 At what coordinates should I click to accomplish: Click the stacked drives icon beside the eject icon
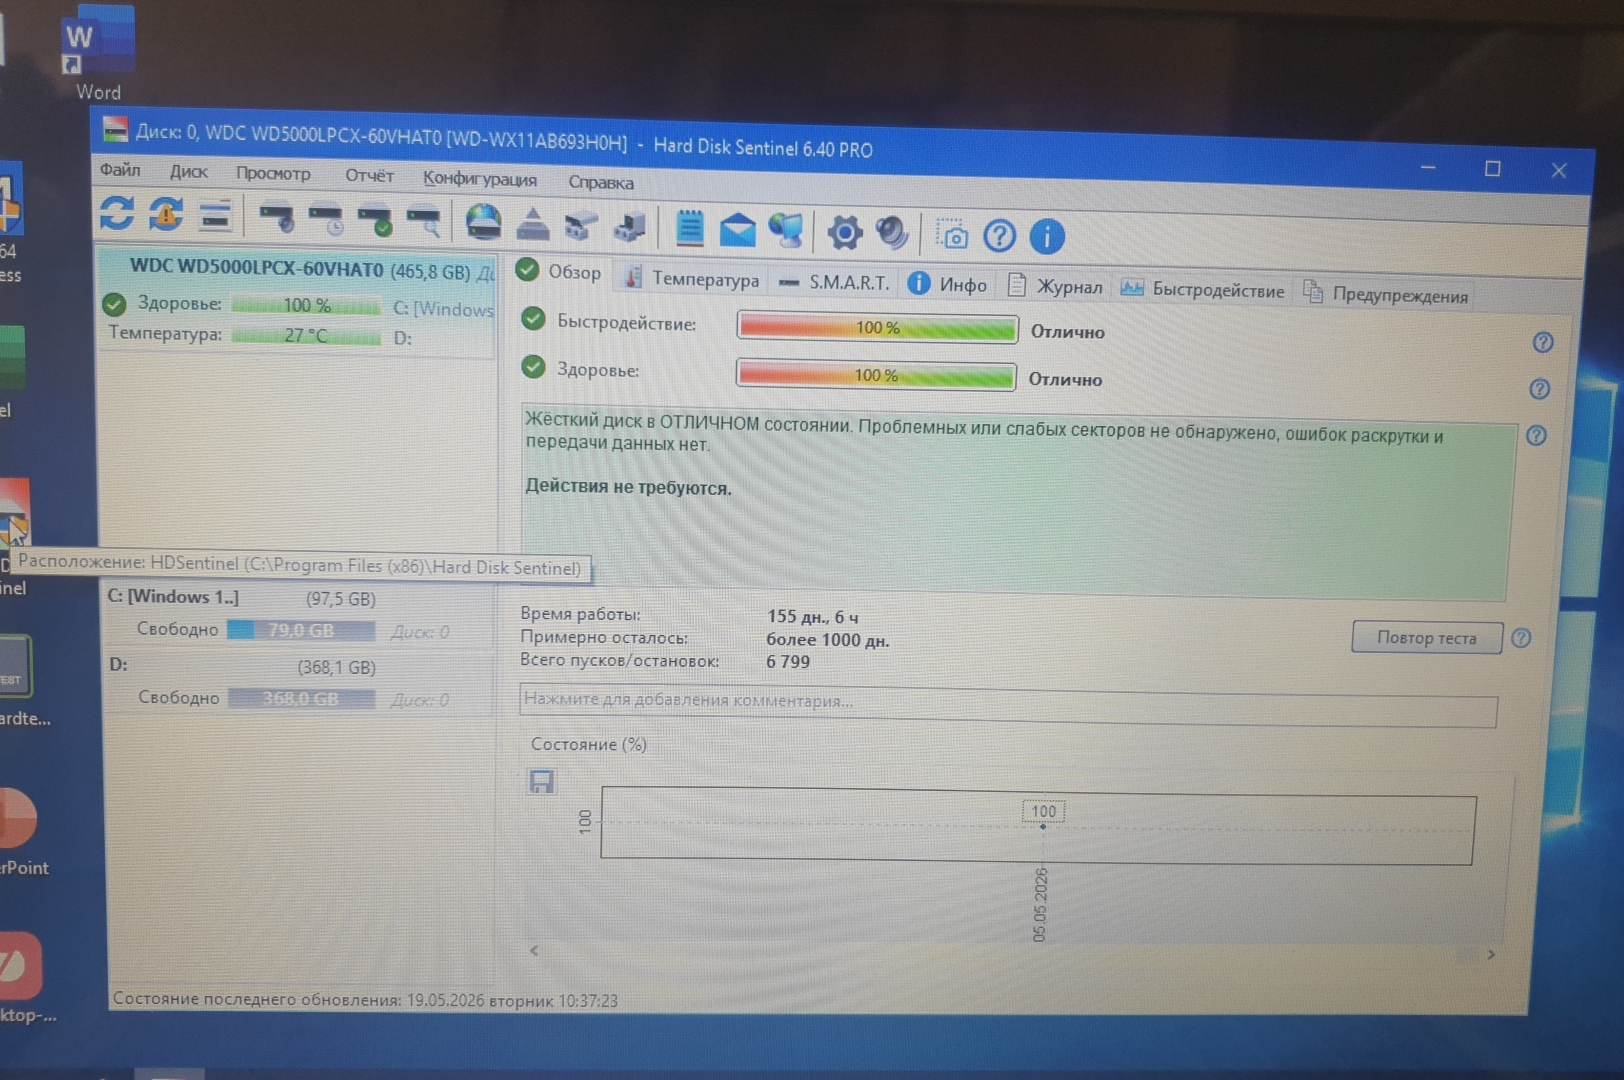click(x=582, y=226)
